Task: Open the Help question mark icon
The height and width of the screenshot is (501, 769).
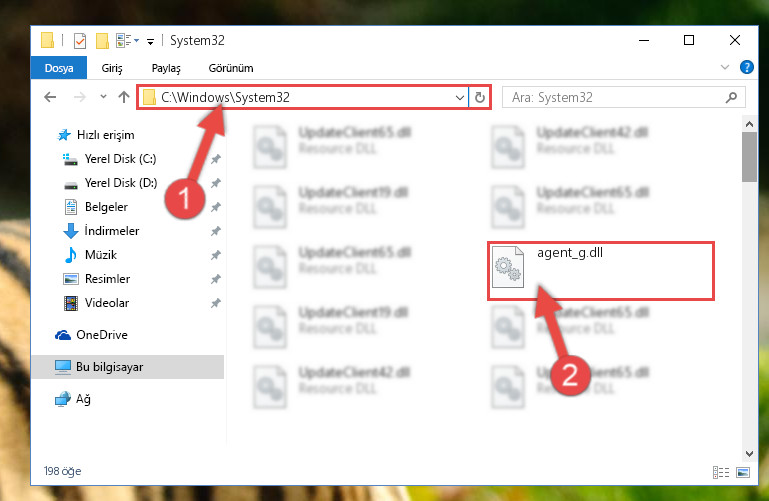Action: coord(746,67)
